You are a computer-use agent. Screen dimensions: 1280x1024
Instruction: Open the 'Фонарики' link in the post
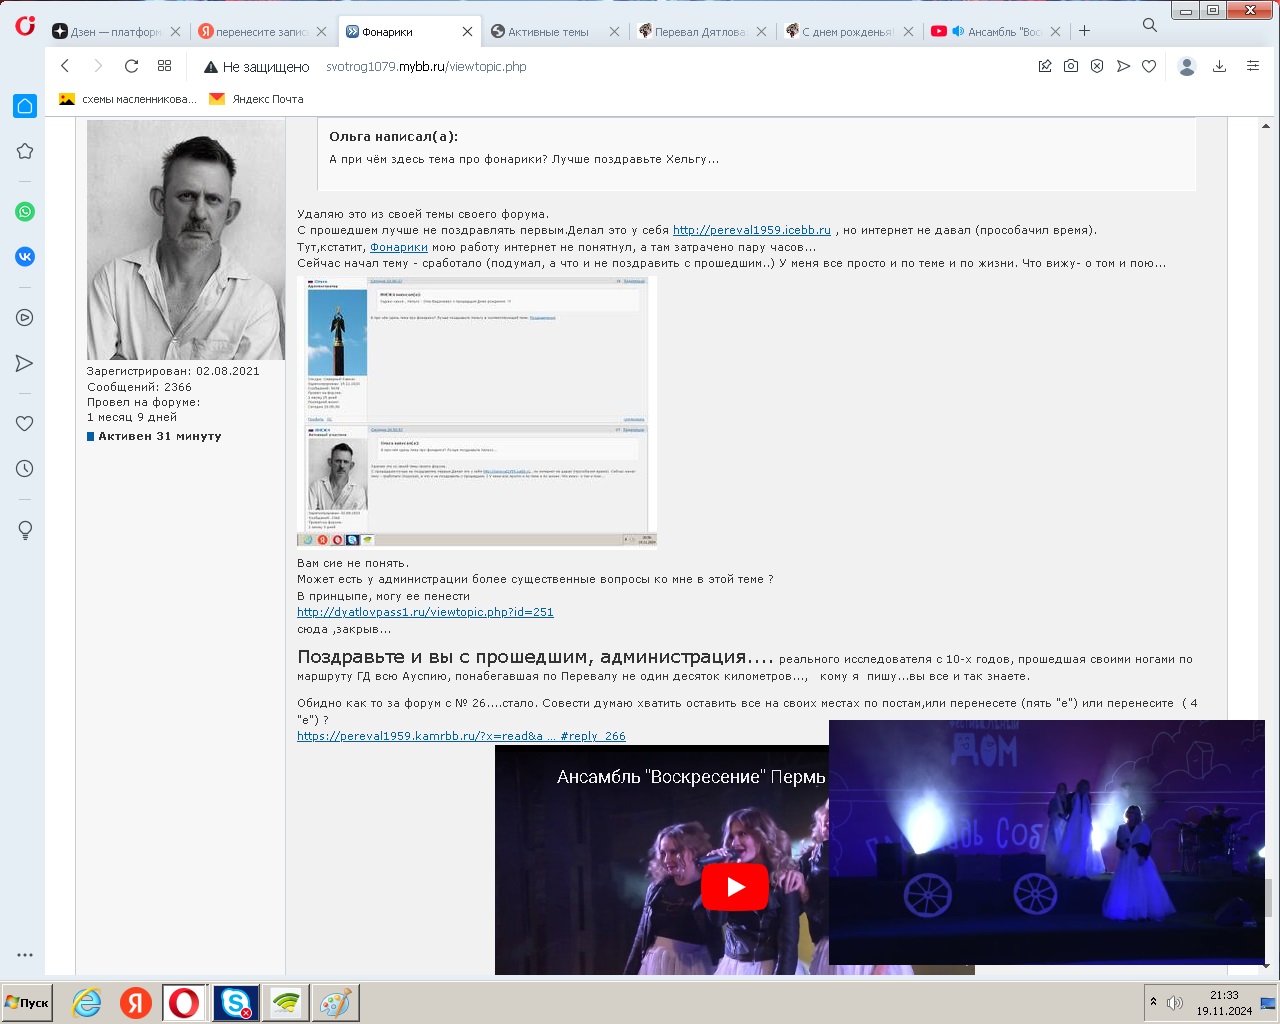[399, 247]
